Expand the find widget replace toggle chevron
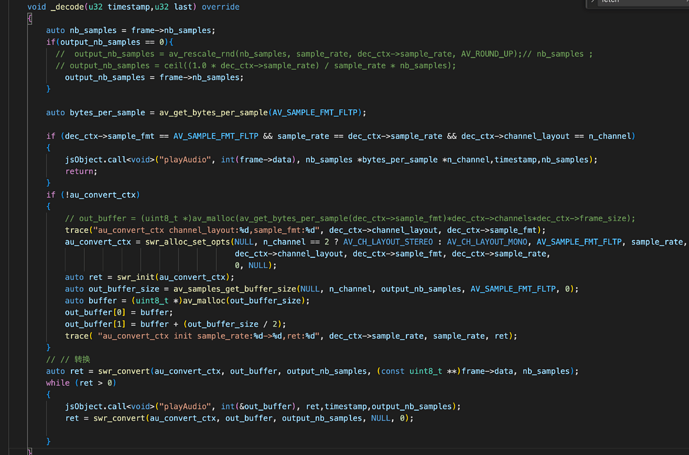 click(x=593, y=1)
